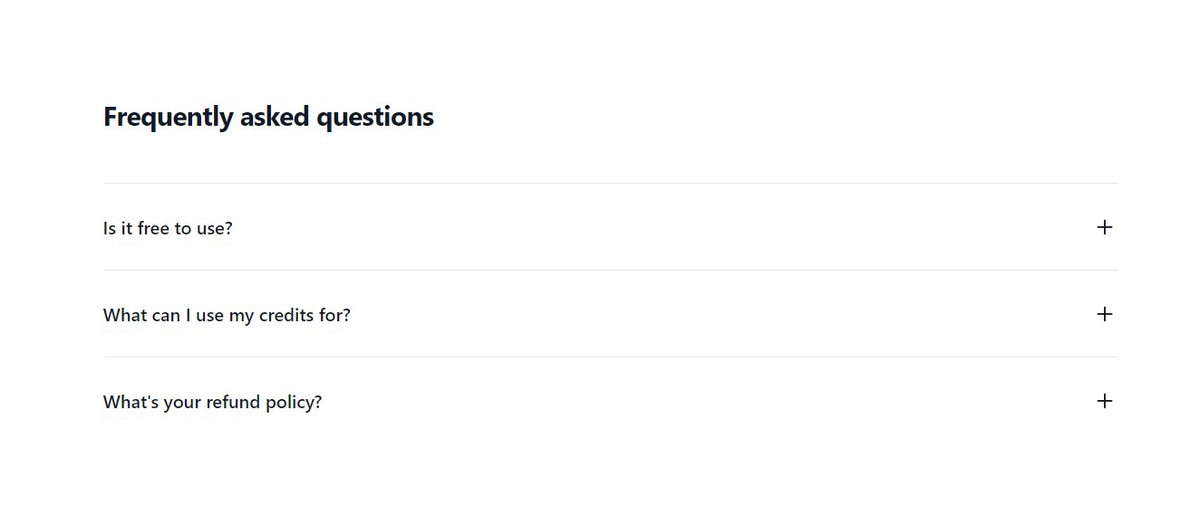Select the "Frequently asked questions" heading

coord(268,117)
